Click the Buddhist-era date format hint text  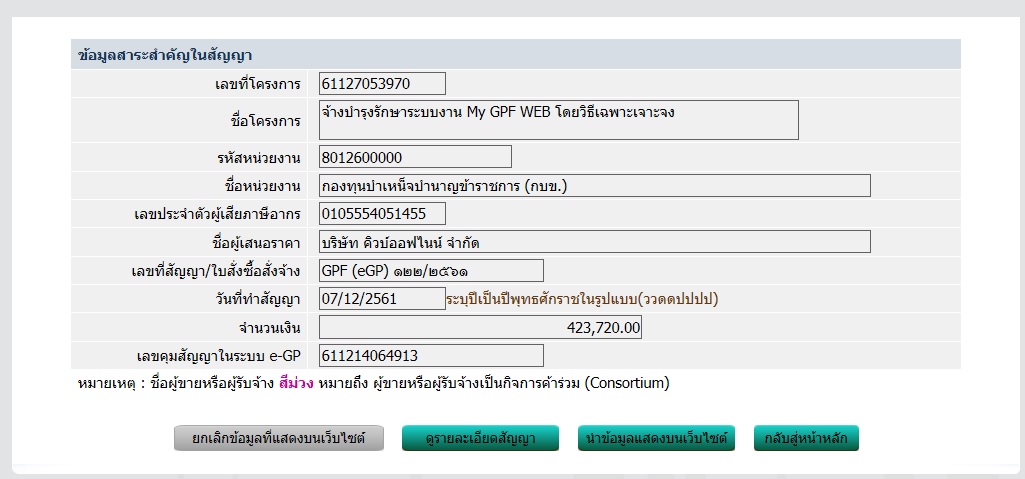click(582, 299)
